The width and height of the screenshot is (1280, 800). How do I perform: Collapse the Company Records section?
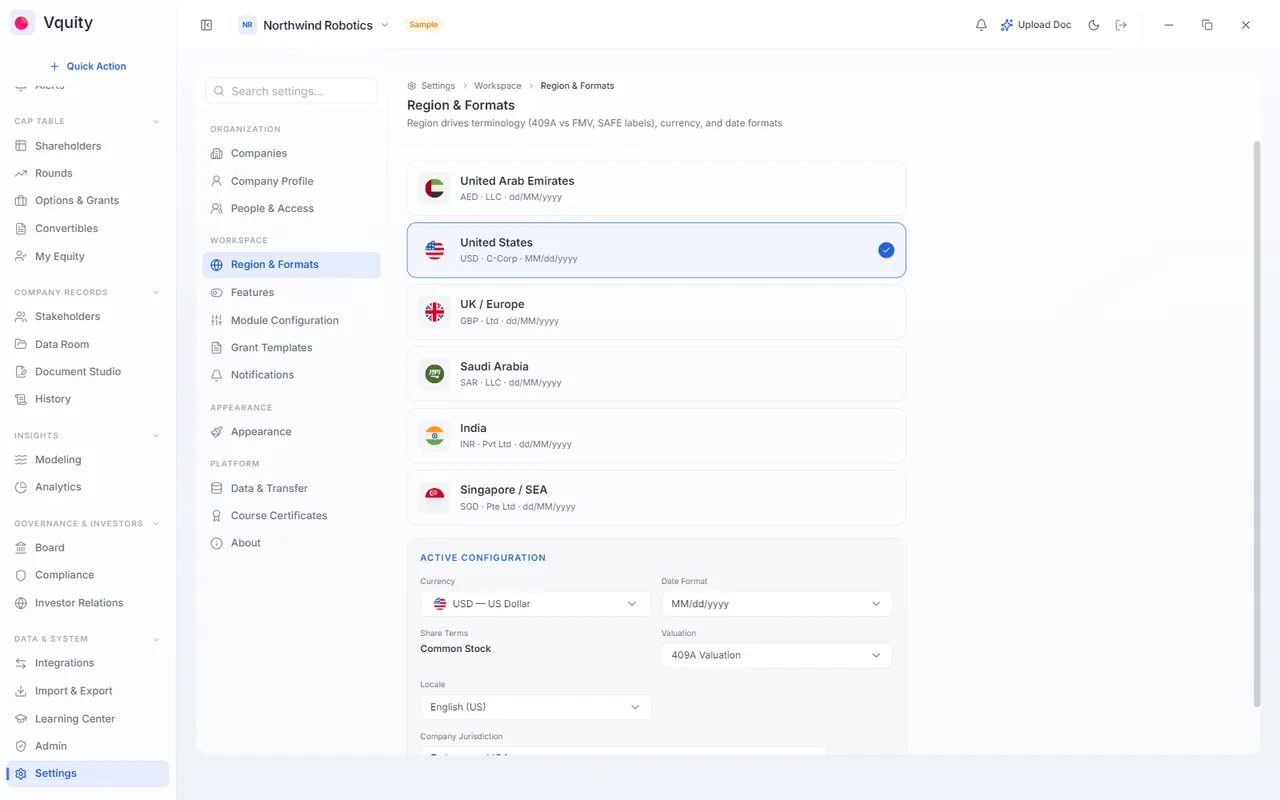[x=156, y=292]
